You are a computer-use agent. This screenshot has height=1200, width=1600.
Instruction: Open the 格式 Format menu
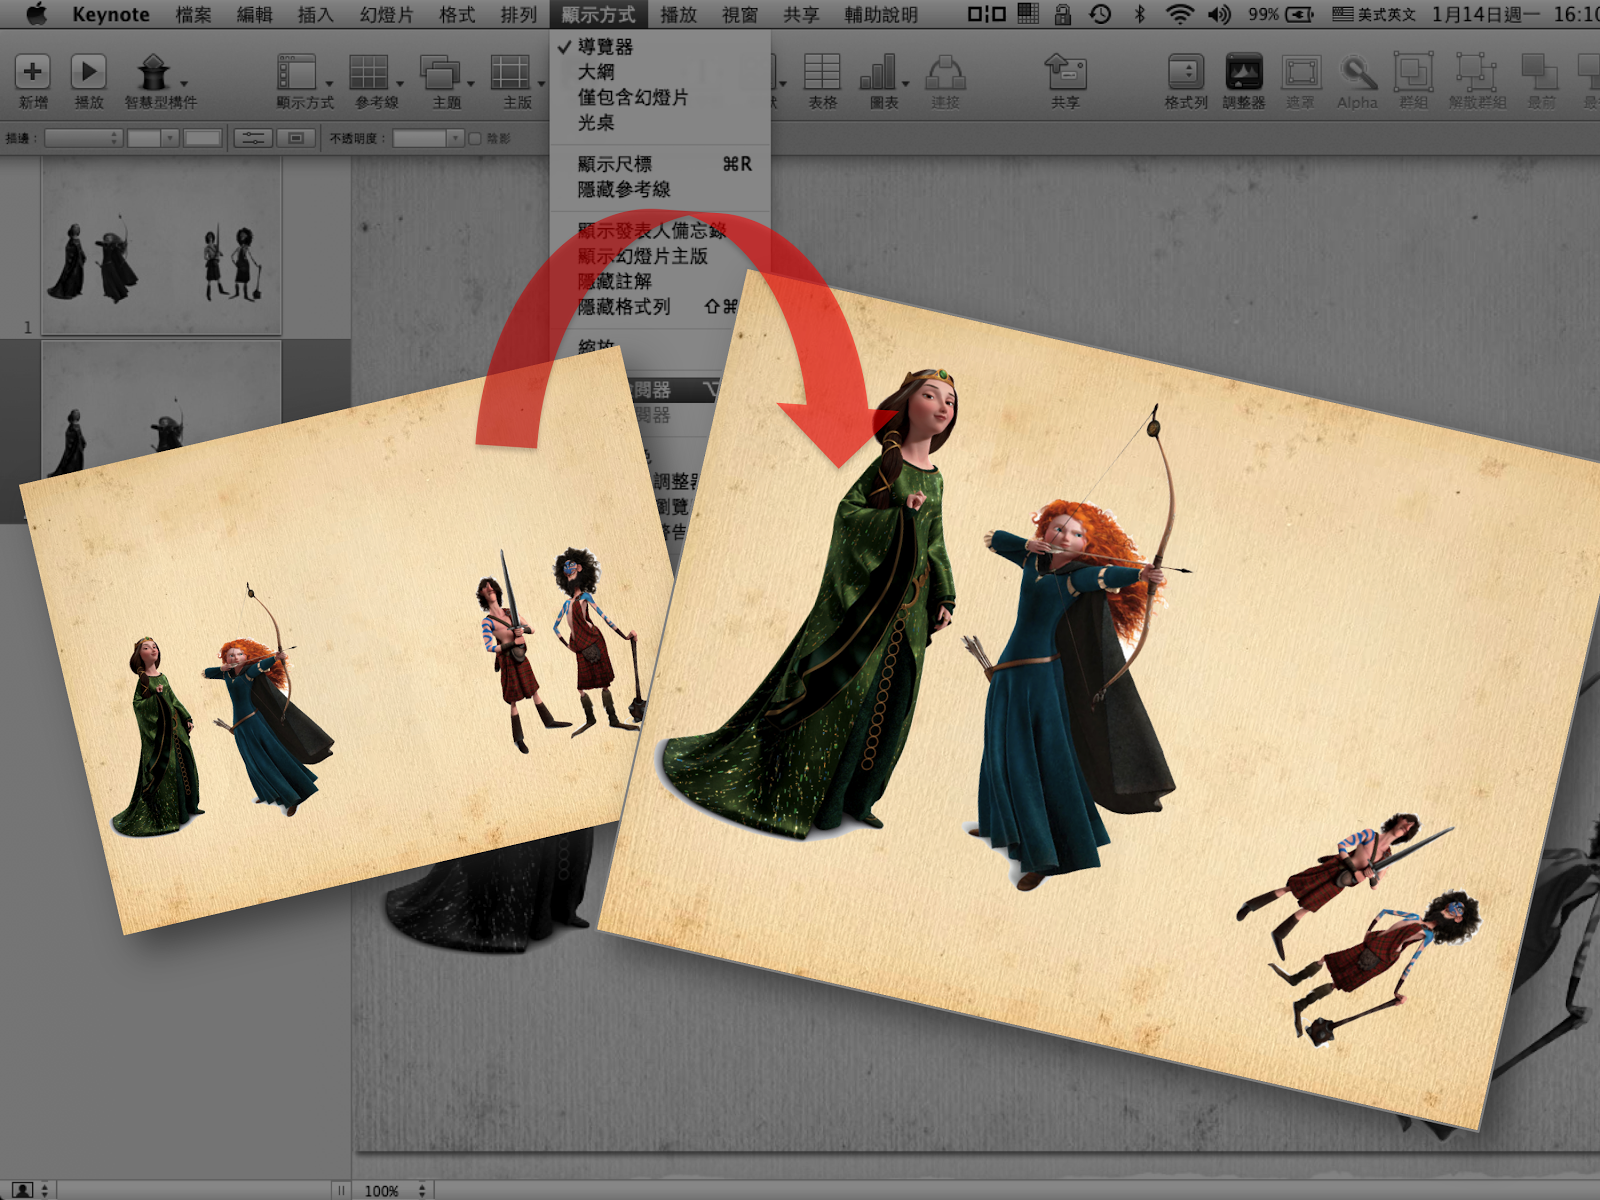click(457, 14)
